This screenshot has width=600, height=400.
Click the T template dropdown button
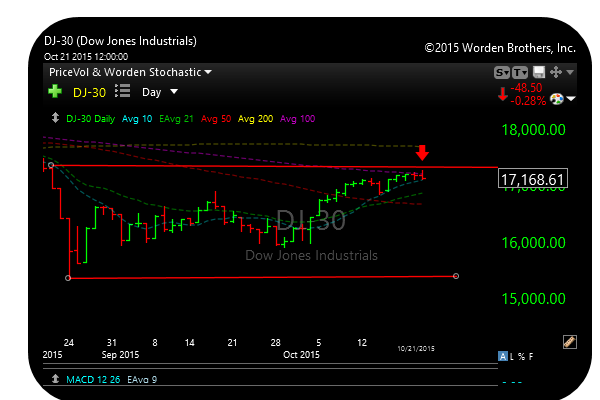[x=520, y=72]
